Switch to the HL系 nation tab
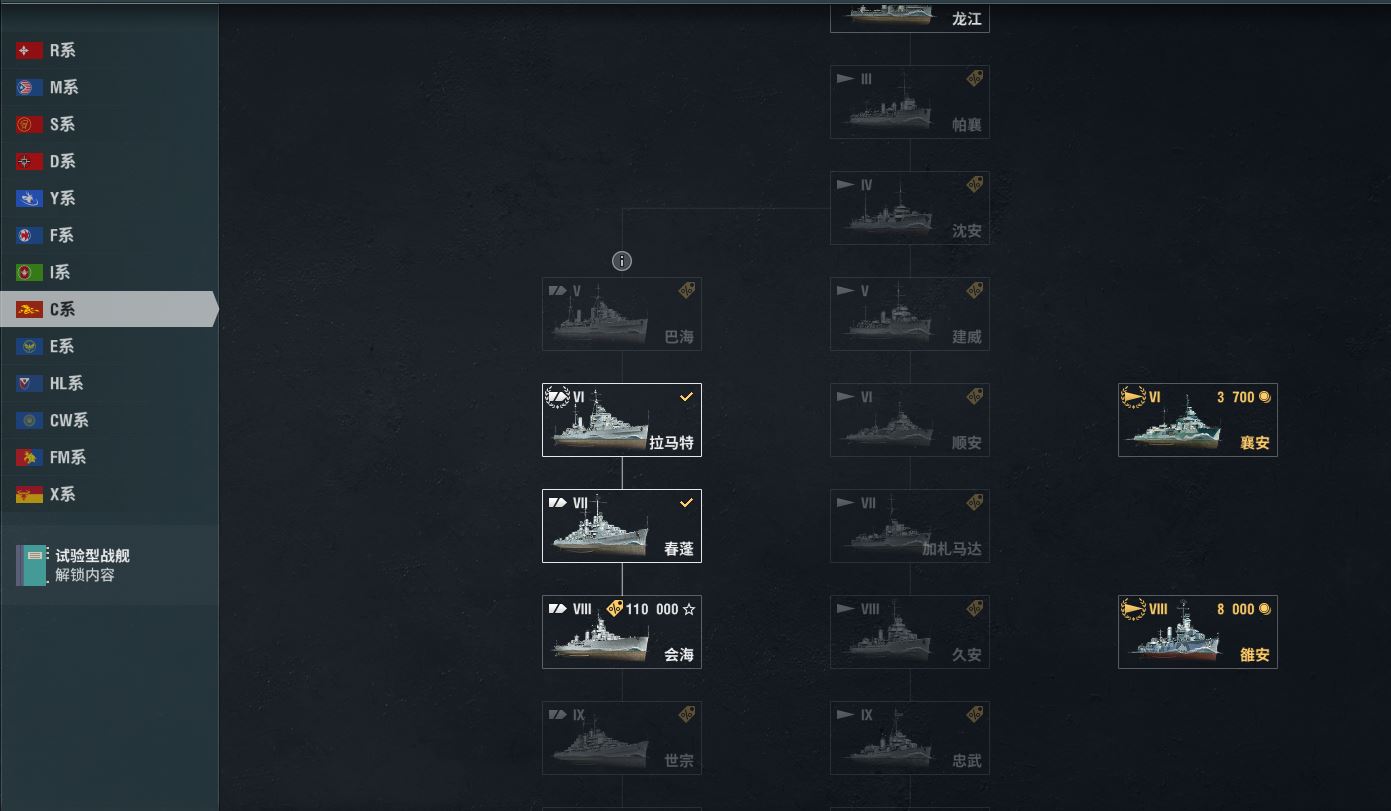The image size is (1391, 811). pos(109,383)
